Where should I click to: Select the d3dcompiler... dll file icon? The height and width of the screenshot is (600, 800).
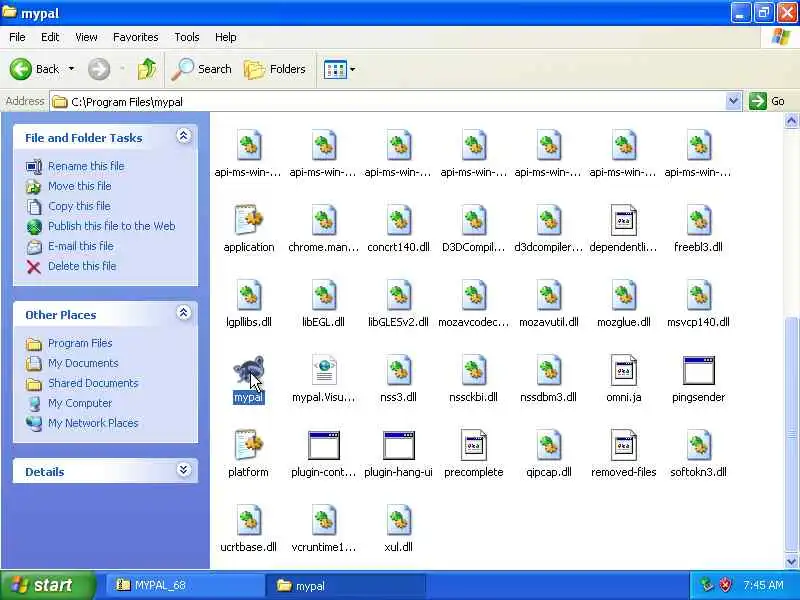point(548,220)
